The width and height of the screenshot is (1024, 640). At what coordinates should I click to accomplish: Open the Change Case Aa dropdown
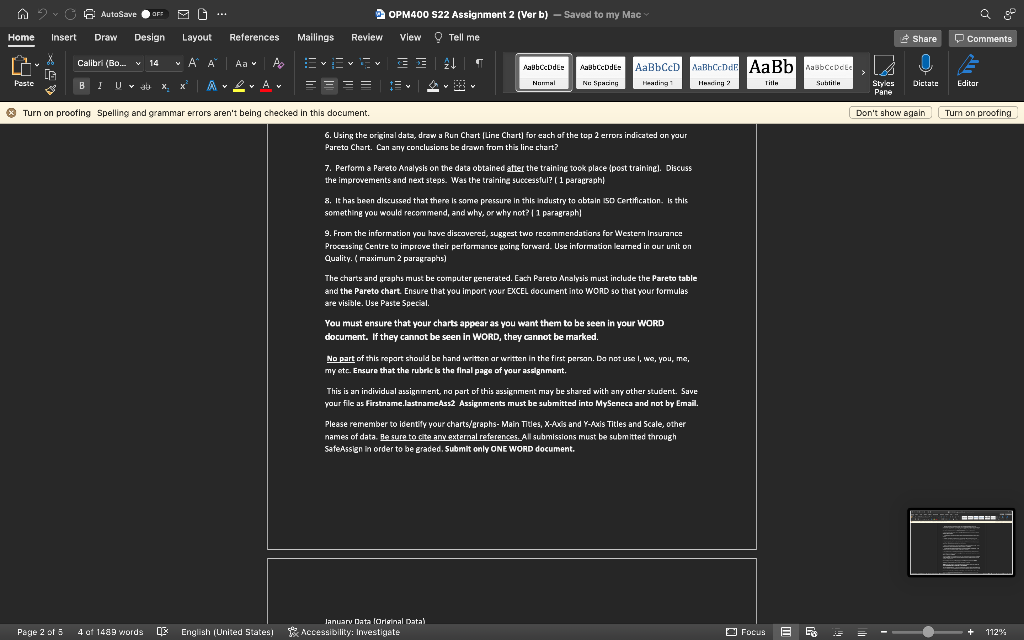tap(246, 63)
